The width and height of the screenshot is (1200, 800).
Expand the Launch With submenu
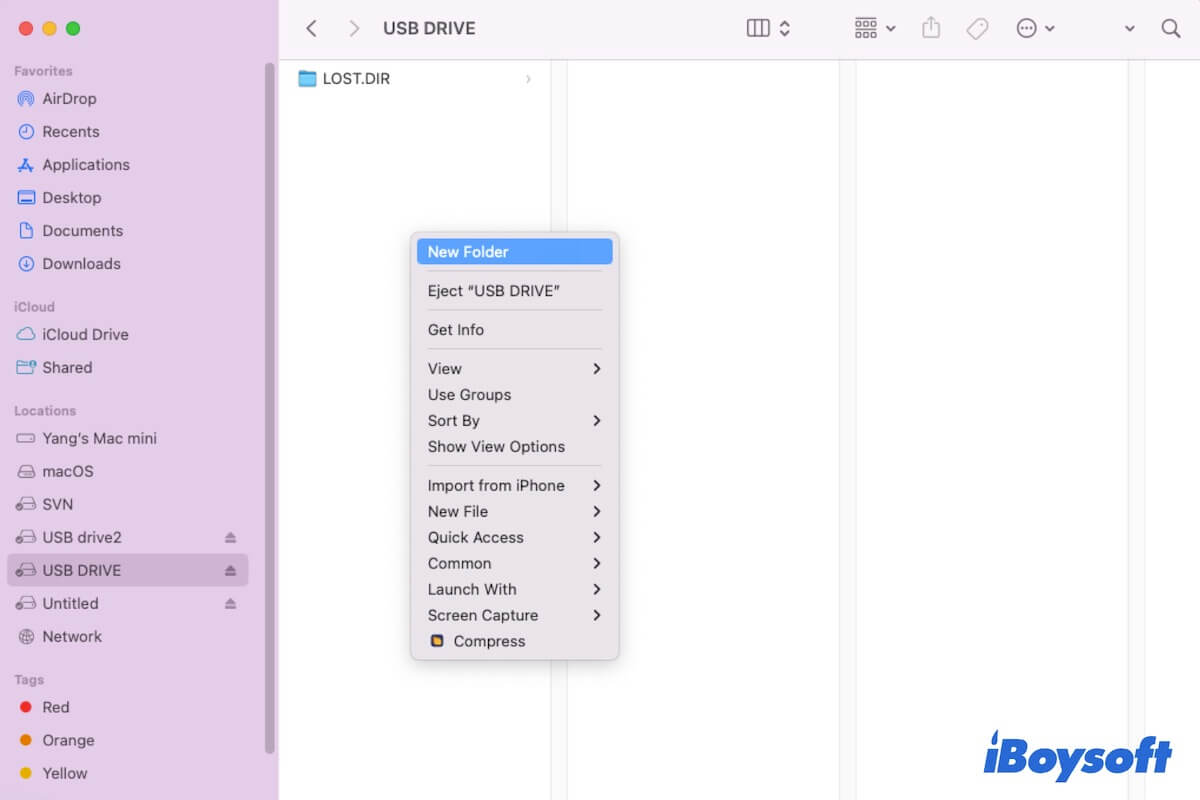pos(471,589)
